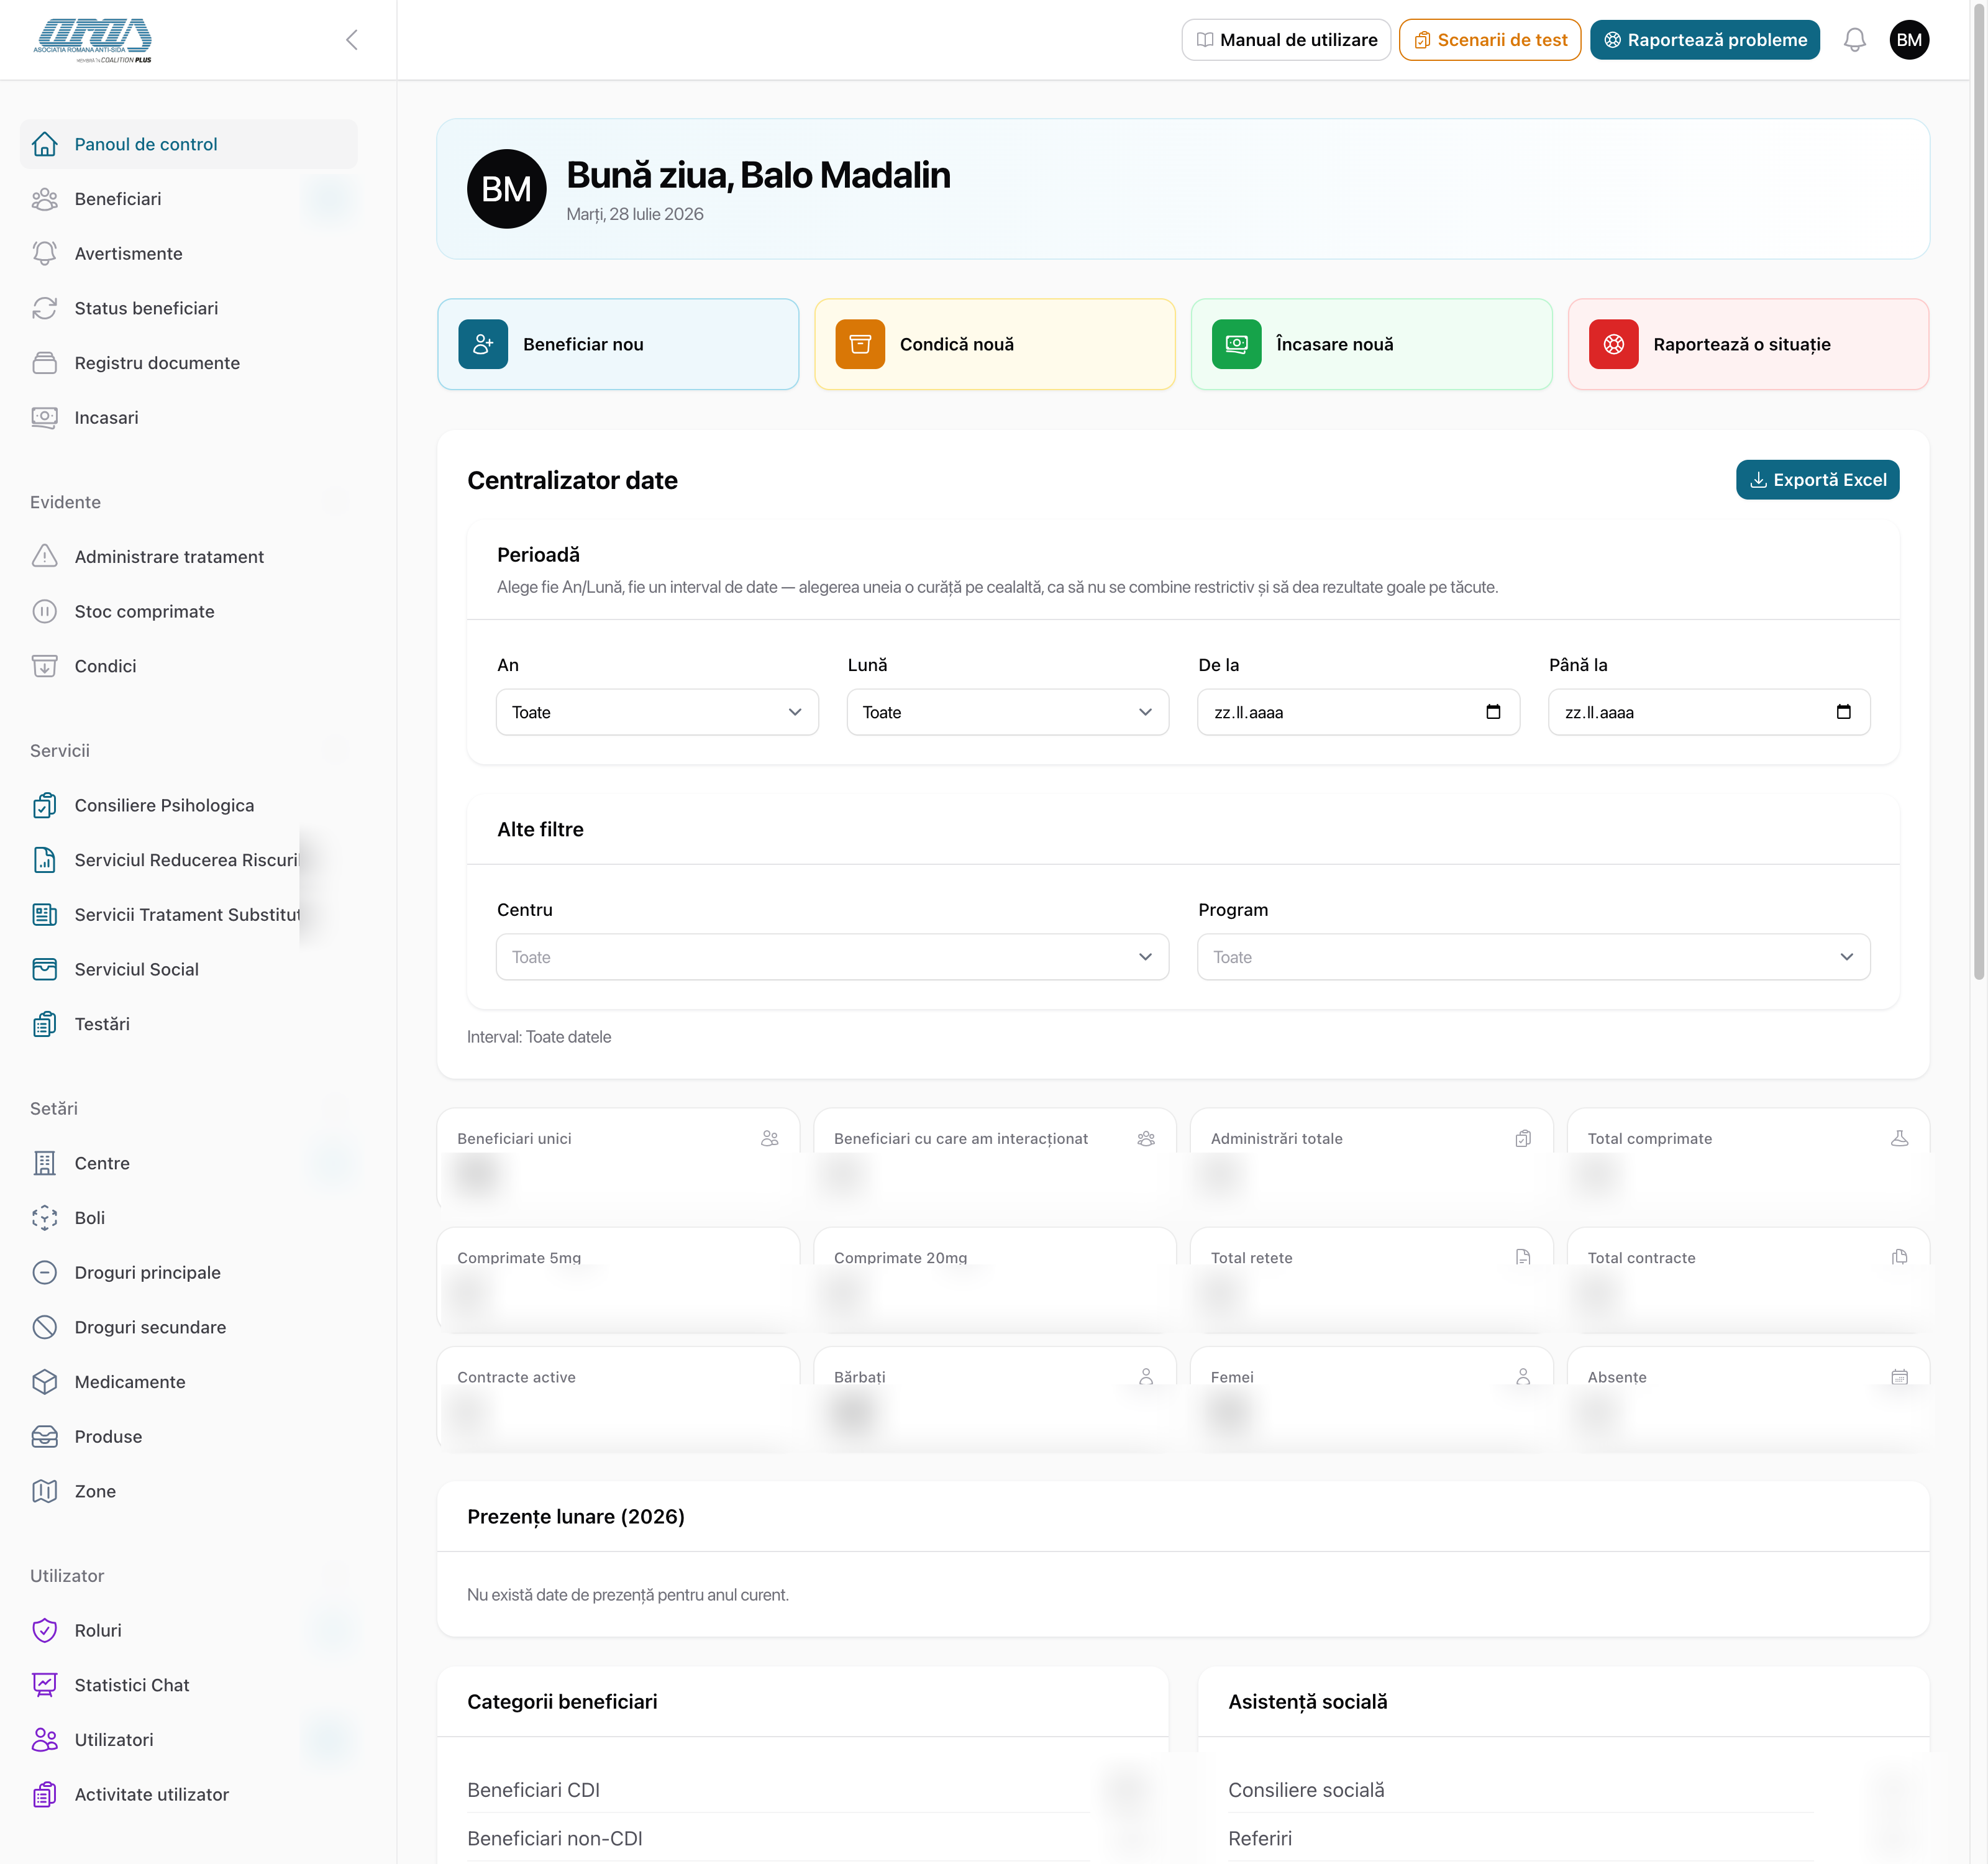
Task: Click the Administrări totale clipboard icon
Action: point(1523,1138)
